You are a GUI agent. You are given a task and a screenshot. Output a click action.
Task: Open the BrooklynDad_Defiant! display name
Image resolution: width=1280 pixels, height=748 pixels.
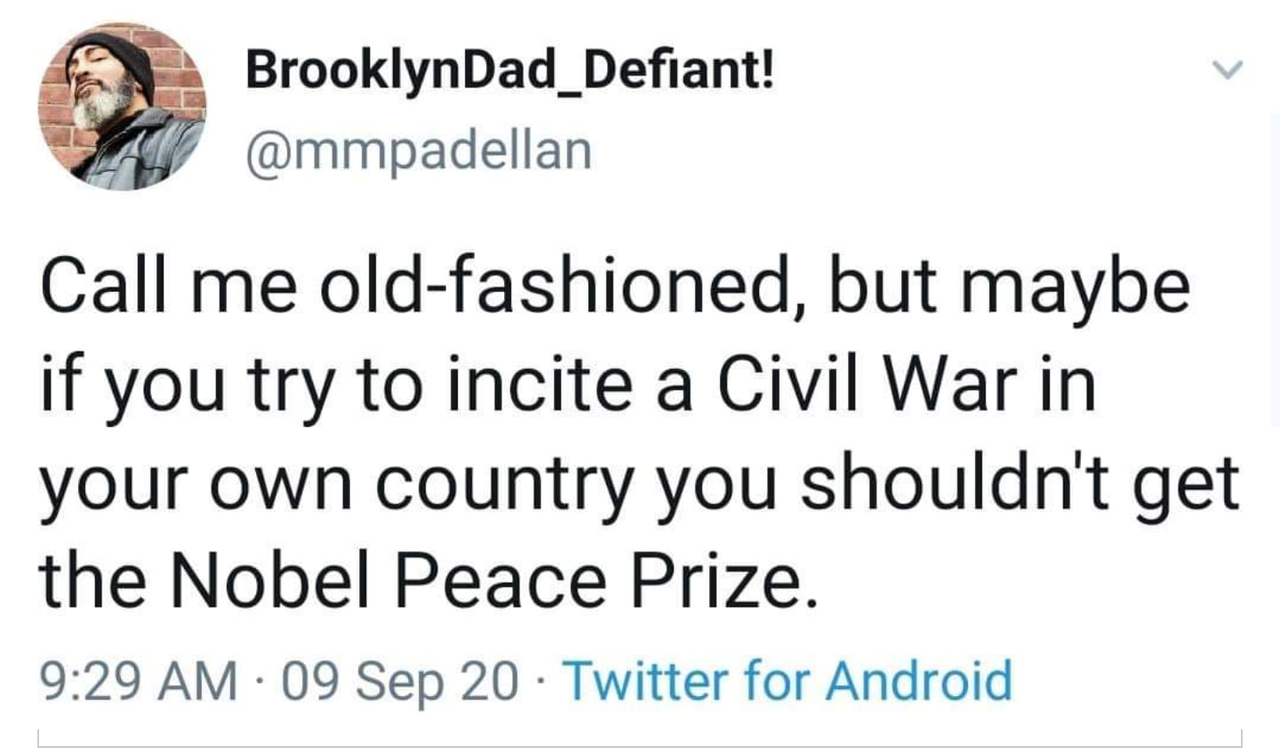509,73
